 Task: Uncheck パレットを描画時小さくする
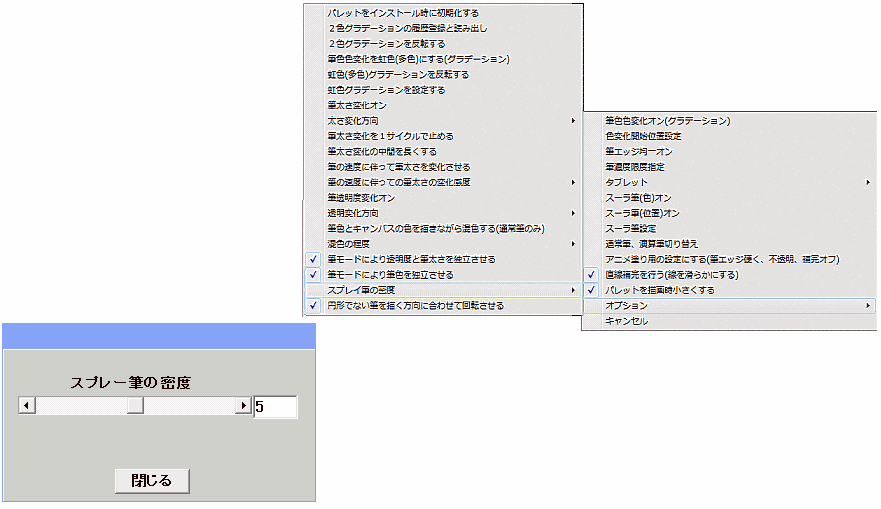660,290
